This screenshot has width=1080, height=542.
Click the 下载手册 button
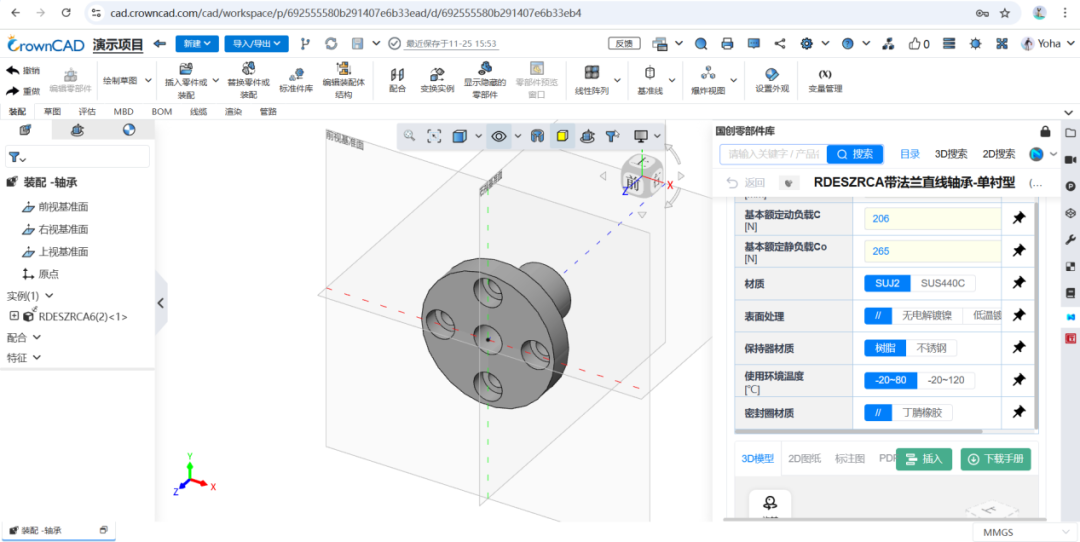(x=995, y=459)
